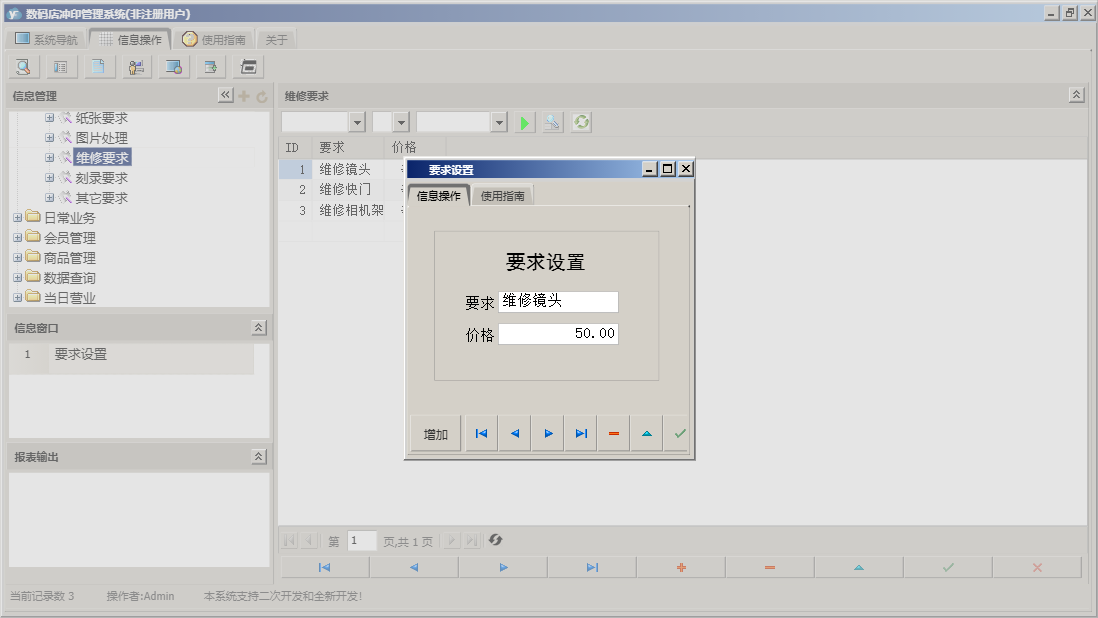Select the 维修快门 table row
This screenshot has width=1098, height=618.
[x=345, y=190]
